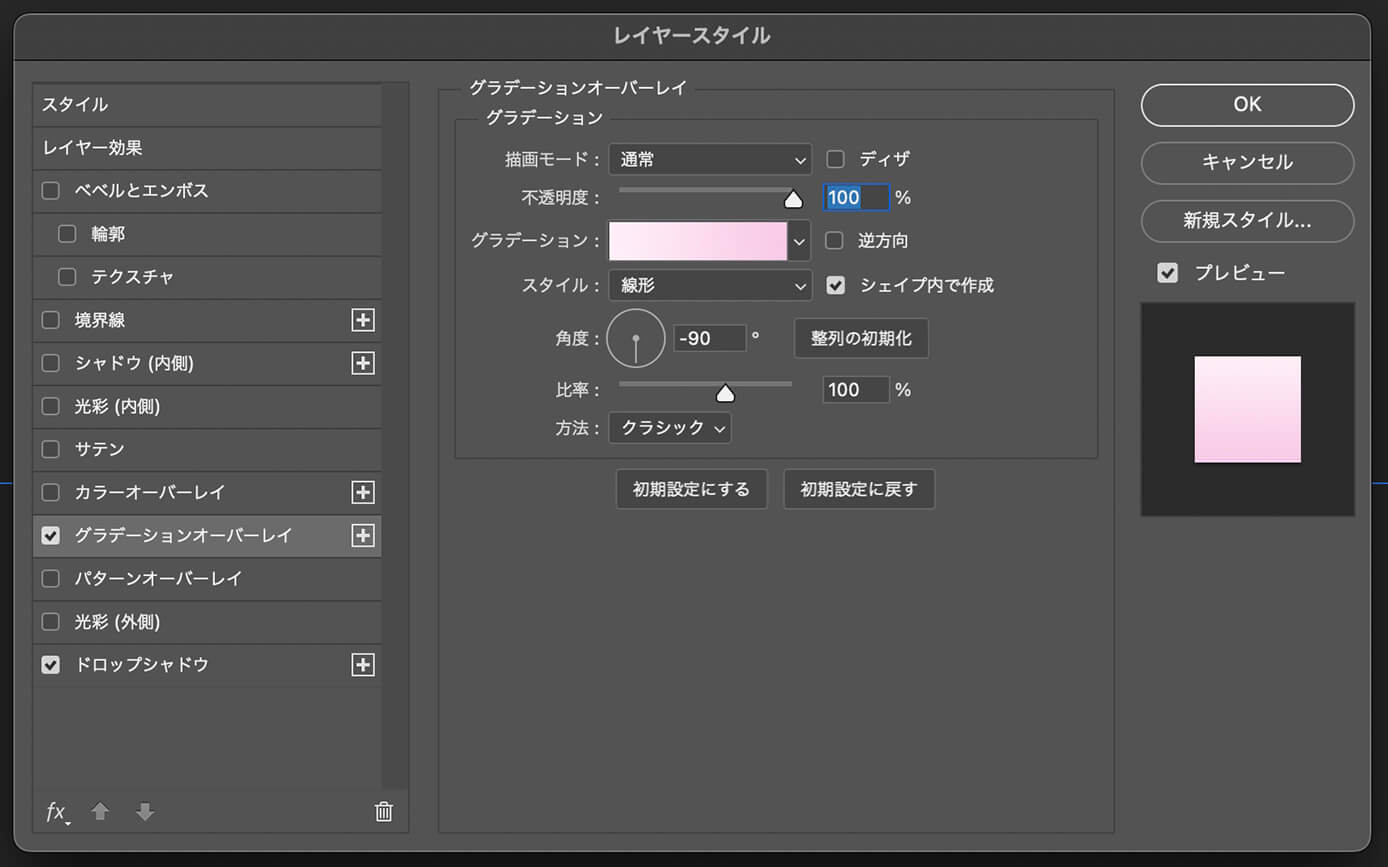Select the ドロップシャドウ effect row
The image size is (1388, 867).
tap(207, 665)
